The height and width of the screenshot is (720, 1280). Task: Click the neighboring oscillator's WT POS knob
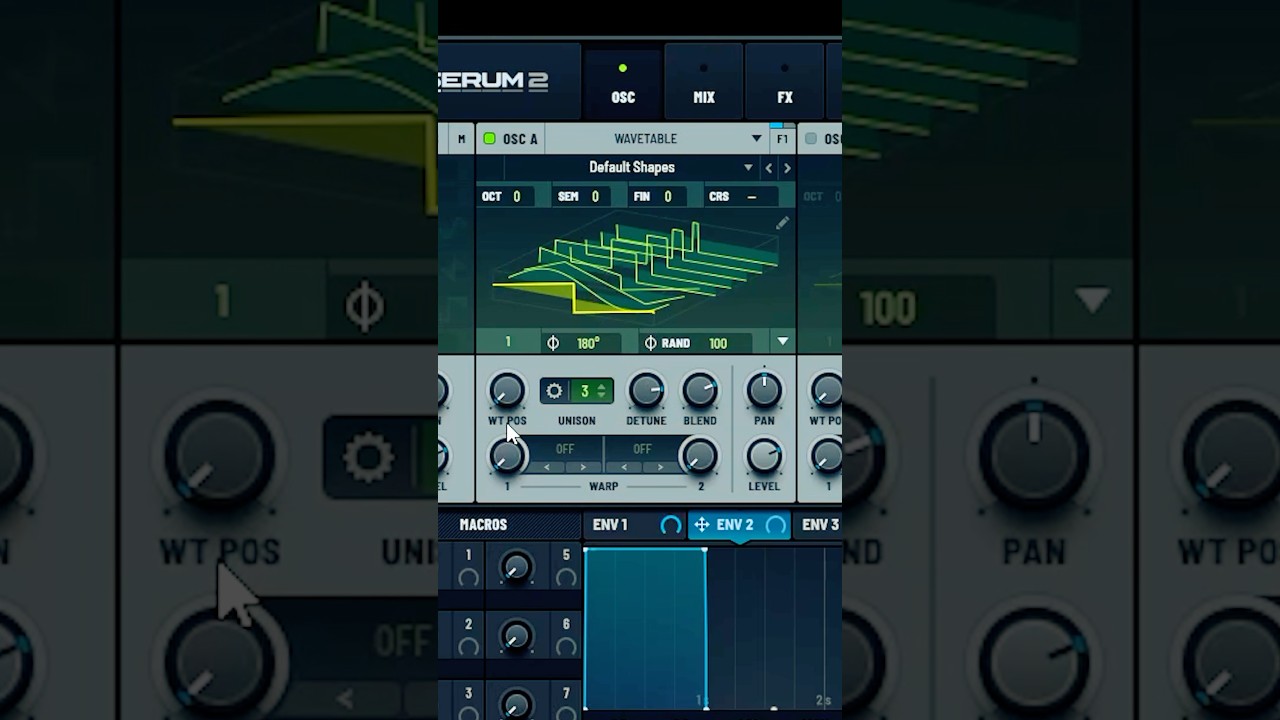(827, 391)
